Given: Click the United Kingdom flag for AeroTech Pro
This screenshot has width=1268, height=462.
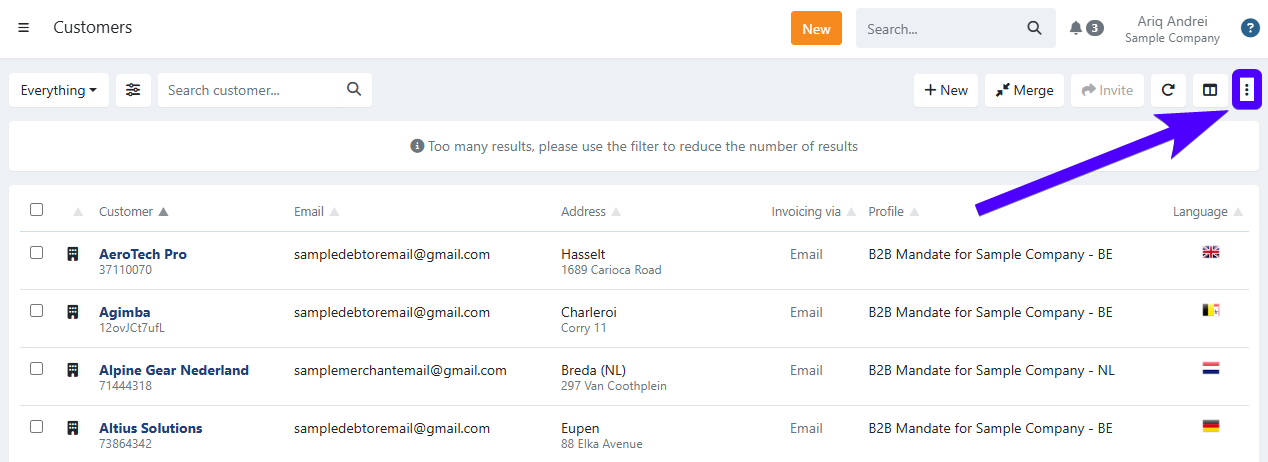Looking at the screenshot, I should point(1210,253).
